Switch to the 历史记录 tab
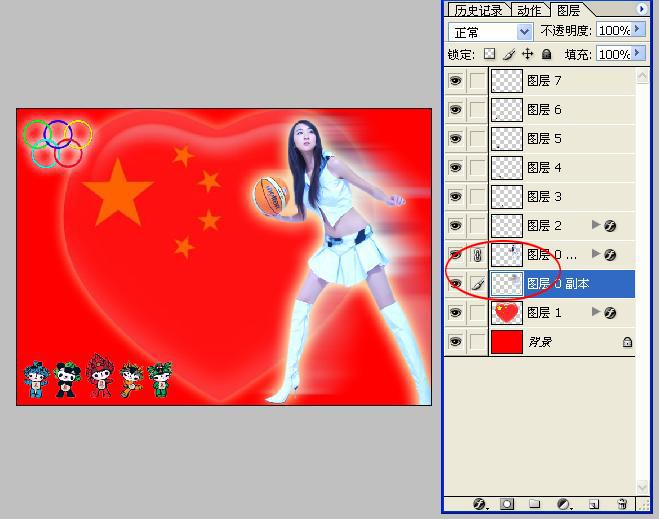659x519 pixels. pos(479,10)
